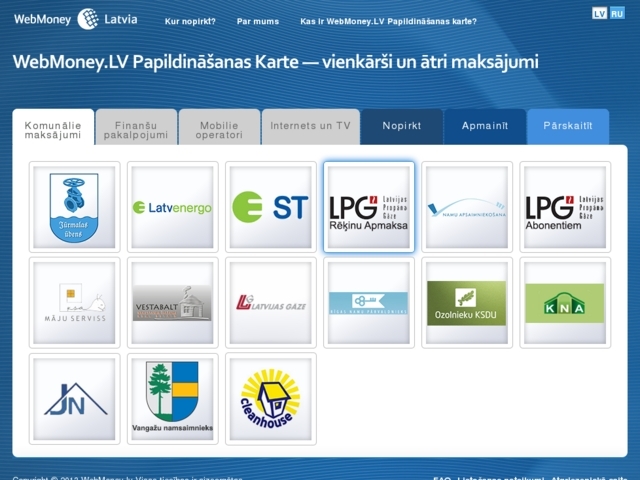This screenshot has height=480, width=640.
Task: Open LPG Rēķinu Apmaksa tile
Action: tap(369, 207)
